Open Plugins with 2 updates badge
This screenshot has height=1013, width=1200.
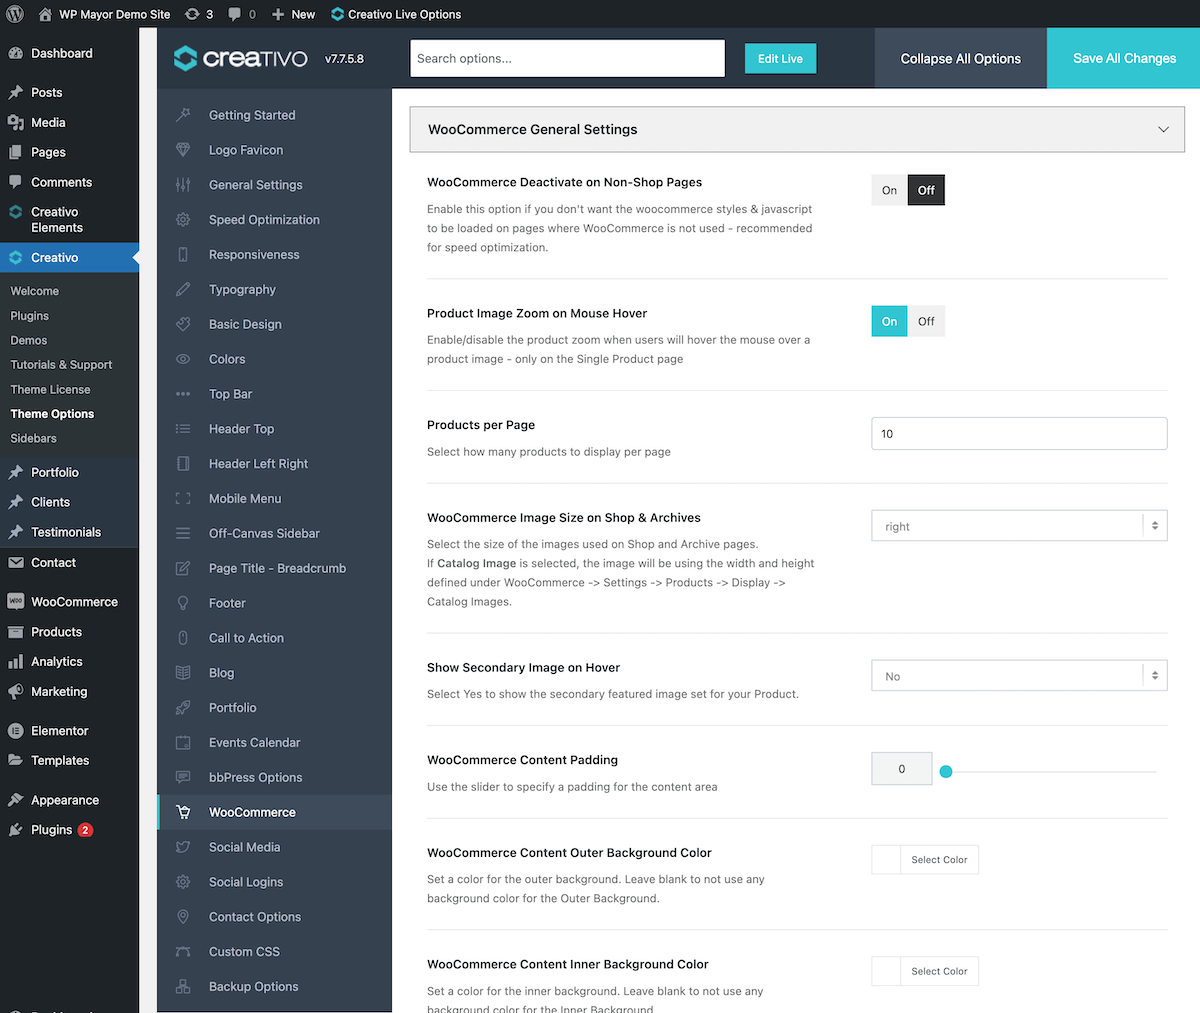click(61, 830)
